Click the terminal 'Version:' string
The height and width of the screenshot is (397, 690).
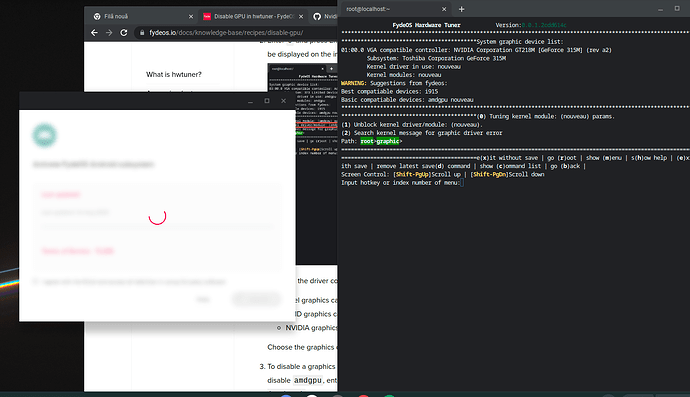531,25
